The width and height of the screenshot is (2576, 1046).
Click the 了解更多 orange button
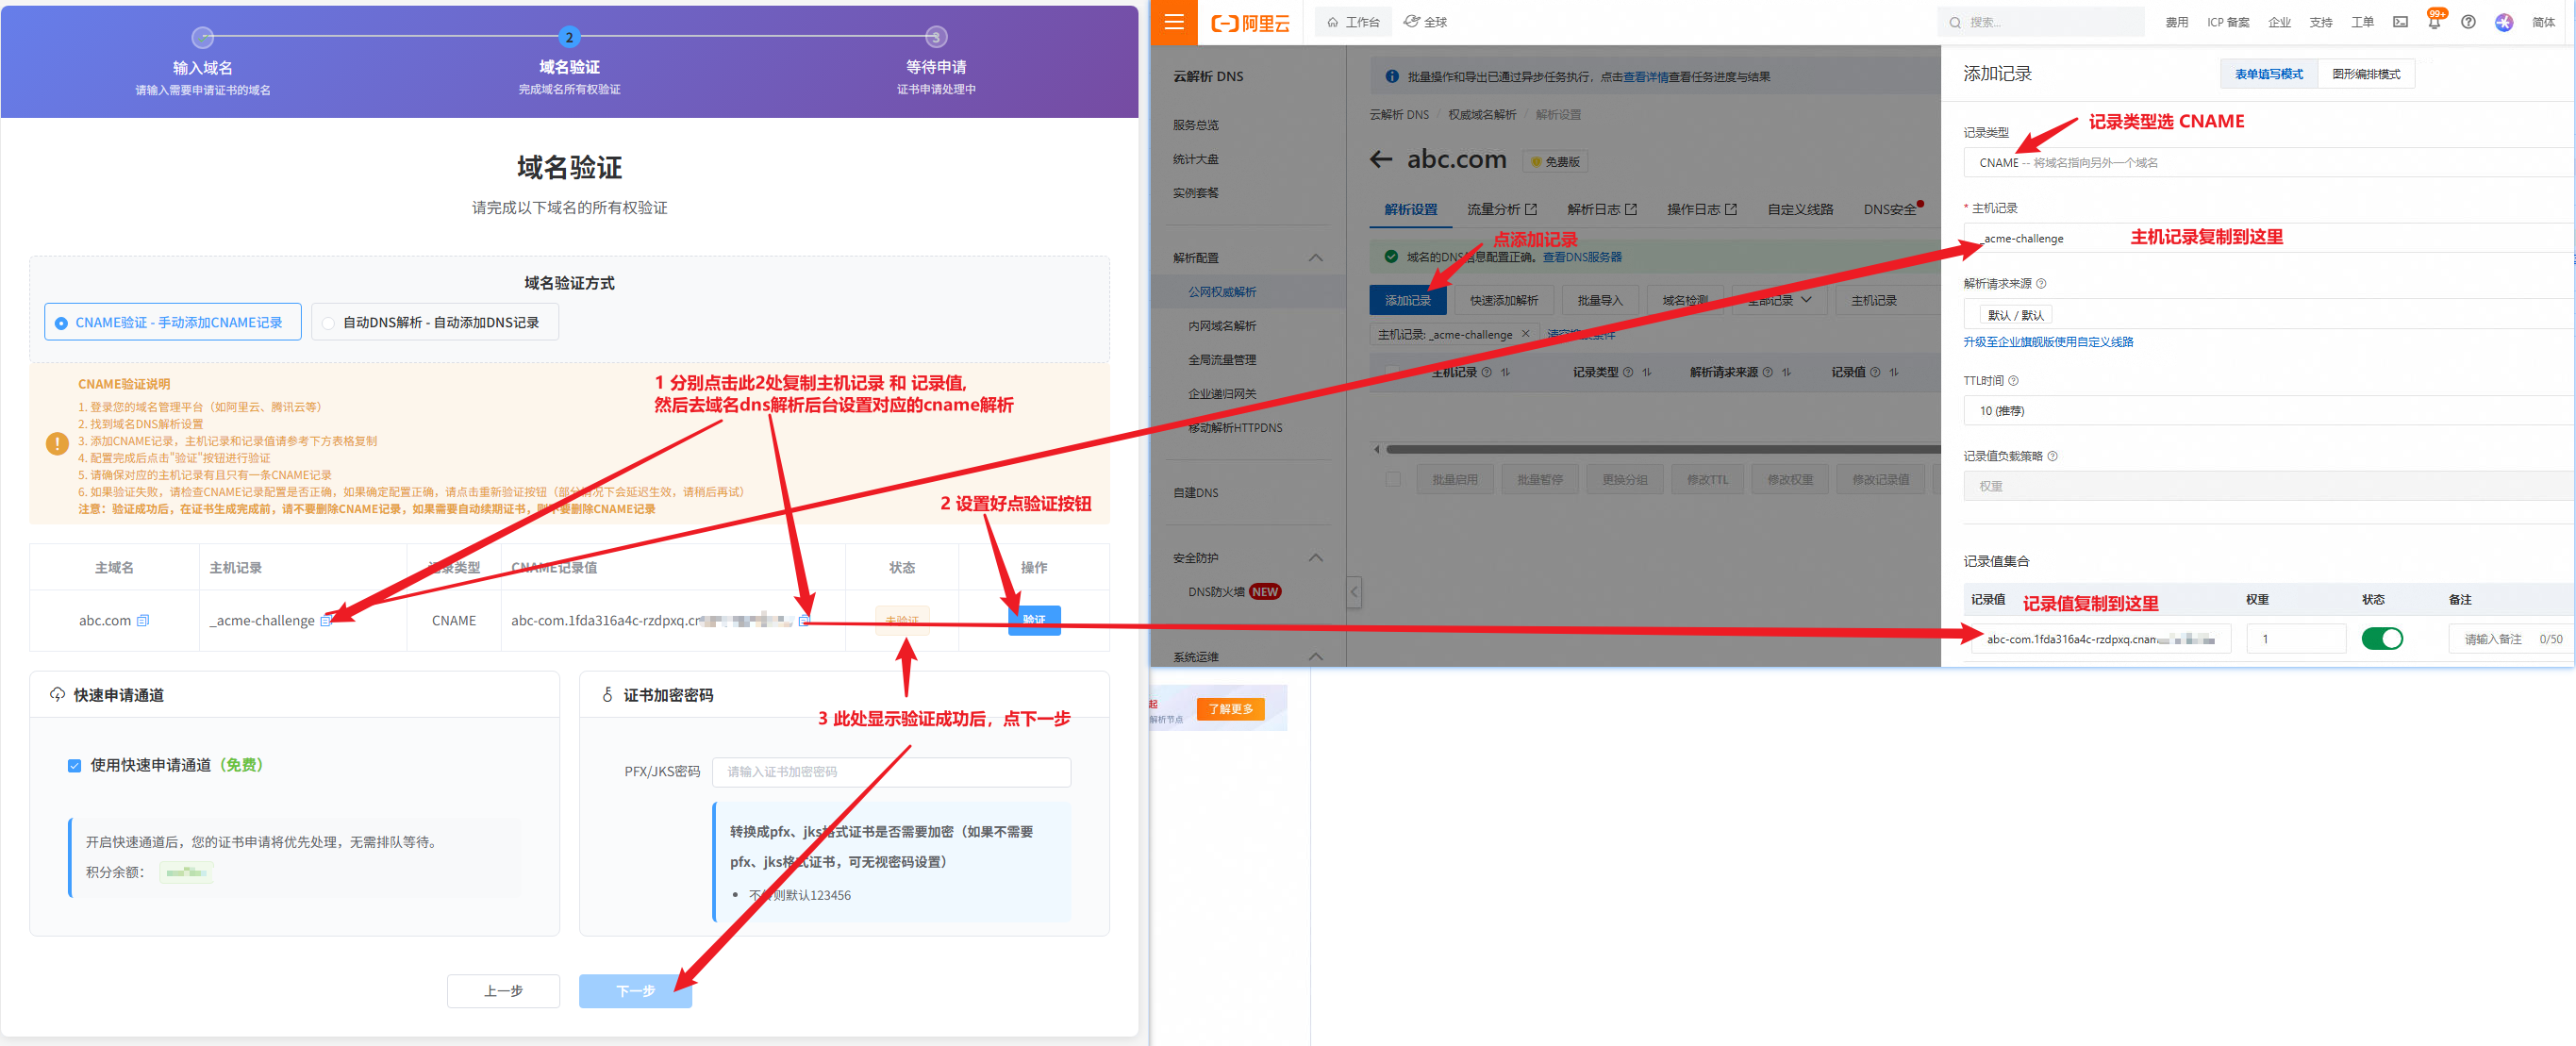coord(1230,709)
